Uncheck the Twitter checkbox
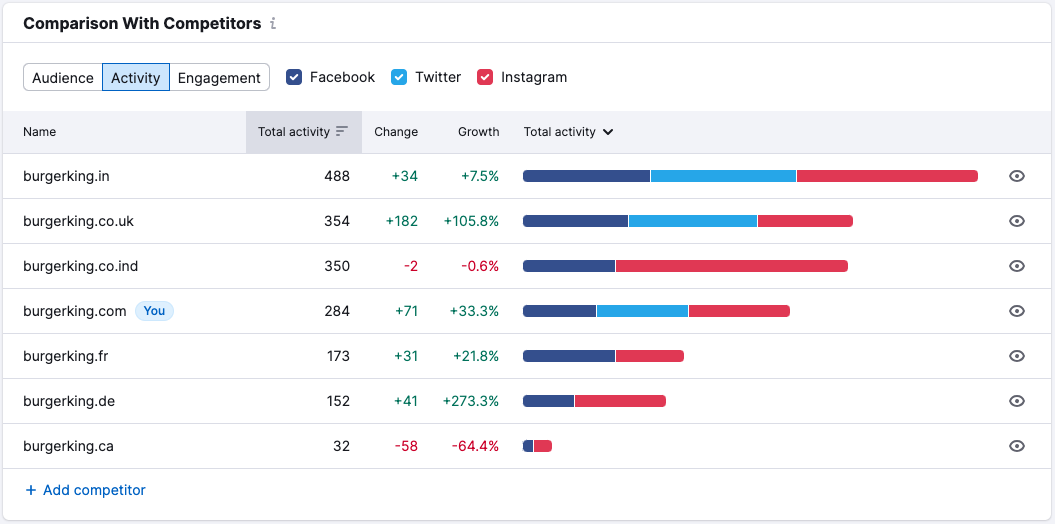Viewport: 1055px width, 524px height. pos(399,77)
